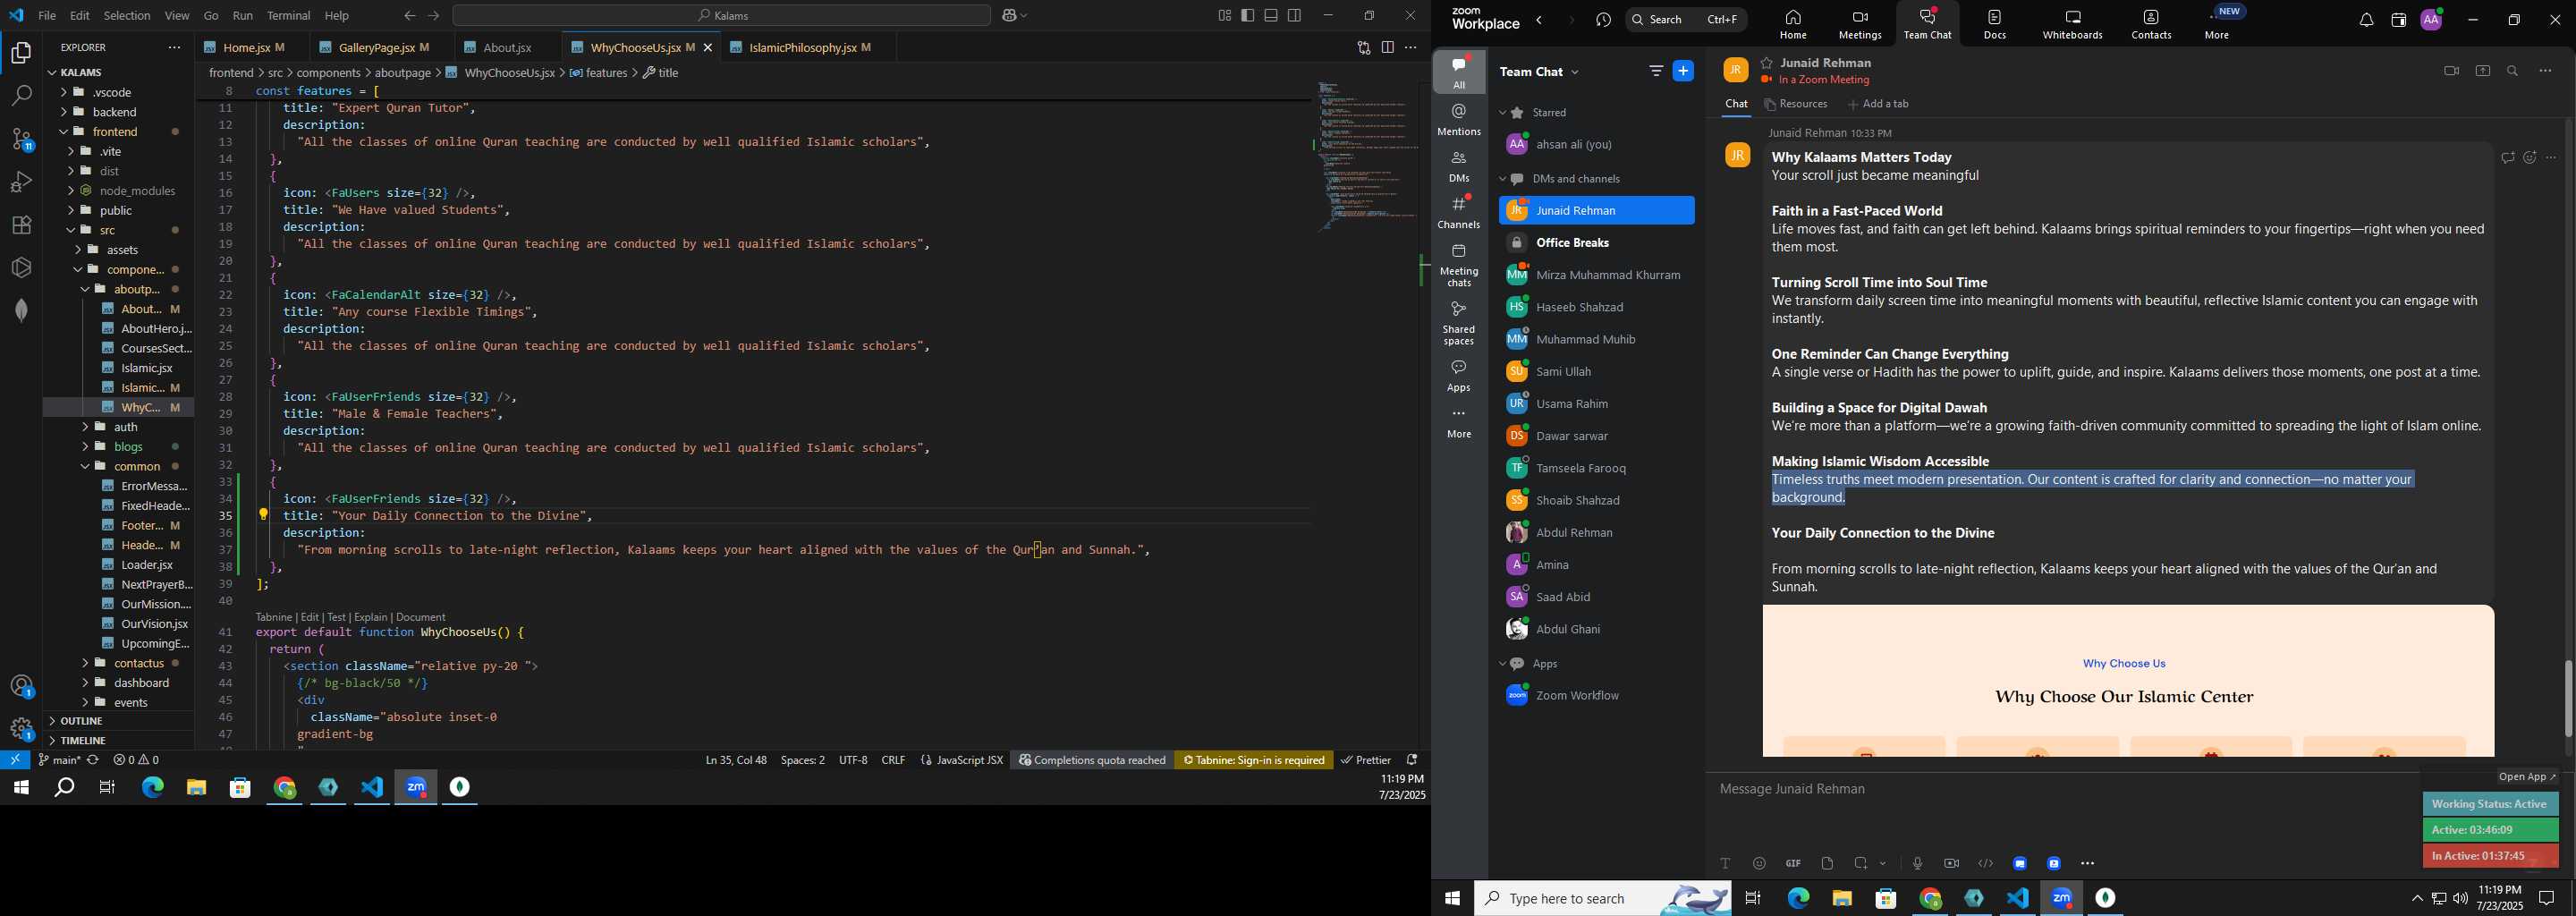Image resolution: width=2576 pixels, height=916 pixels.
Task: Open Zoom calendar icon in top bar
Action: [2398, 20]
